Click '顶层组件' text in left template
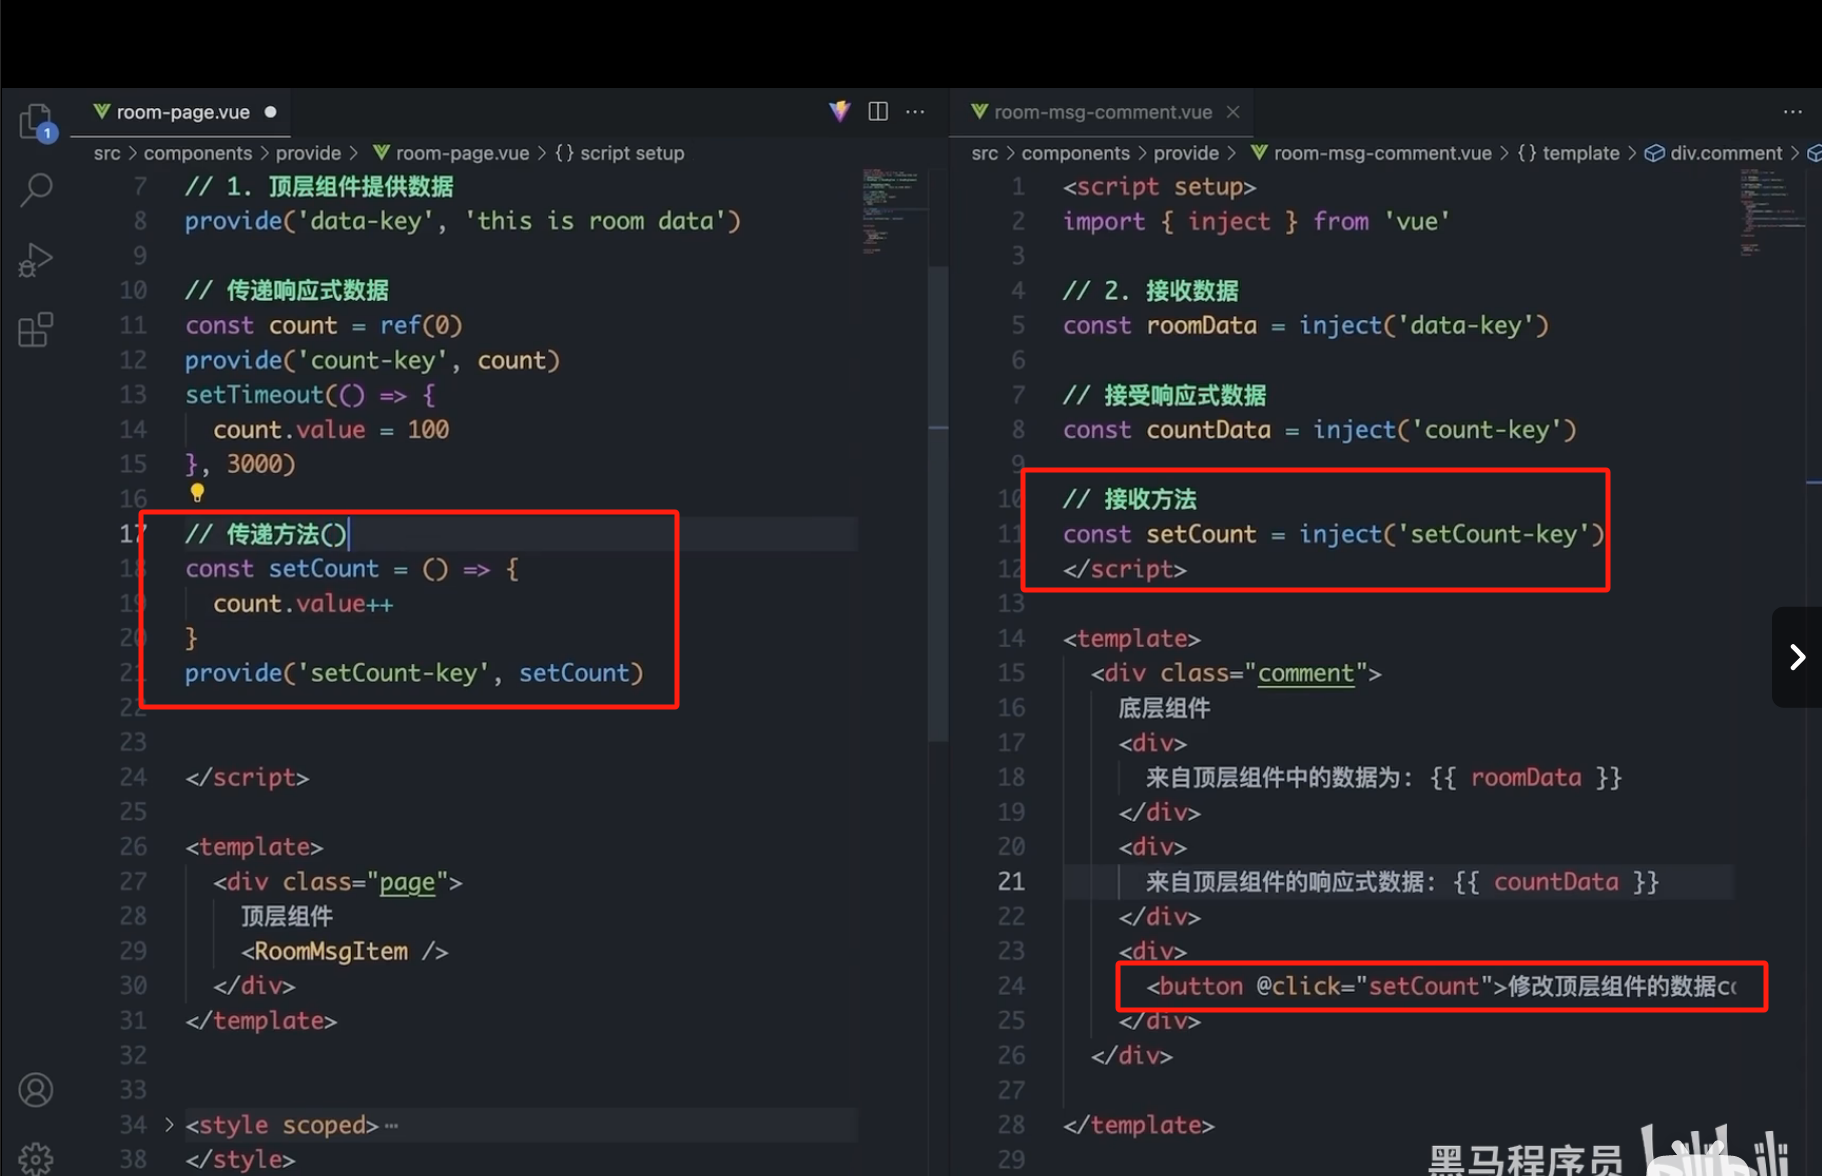 (287, 916)
